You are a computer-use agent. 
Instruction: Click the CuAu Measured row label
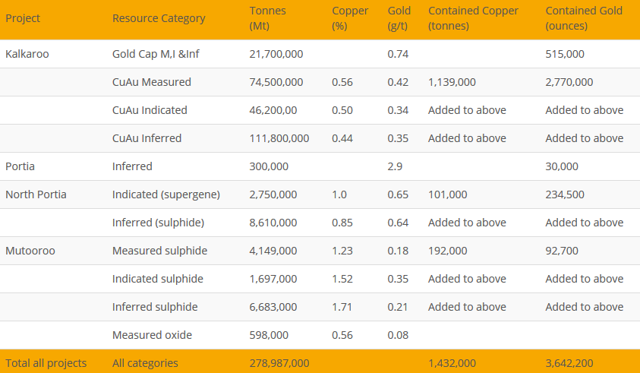[x=151, y=82]
